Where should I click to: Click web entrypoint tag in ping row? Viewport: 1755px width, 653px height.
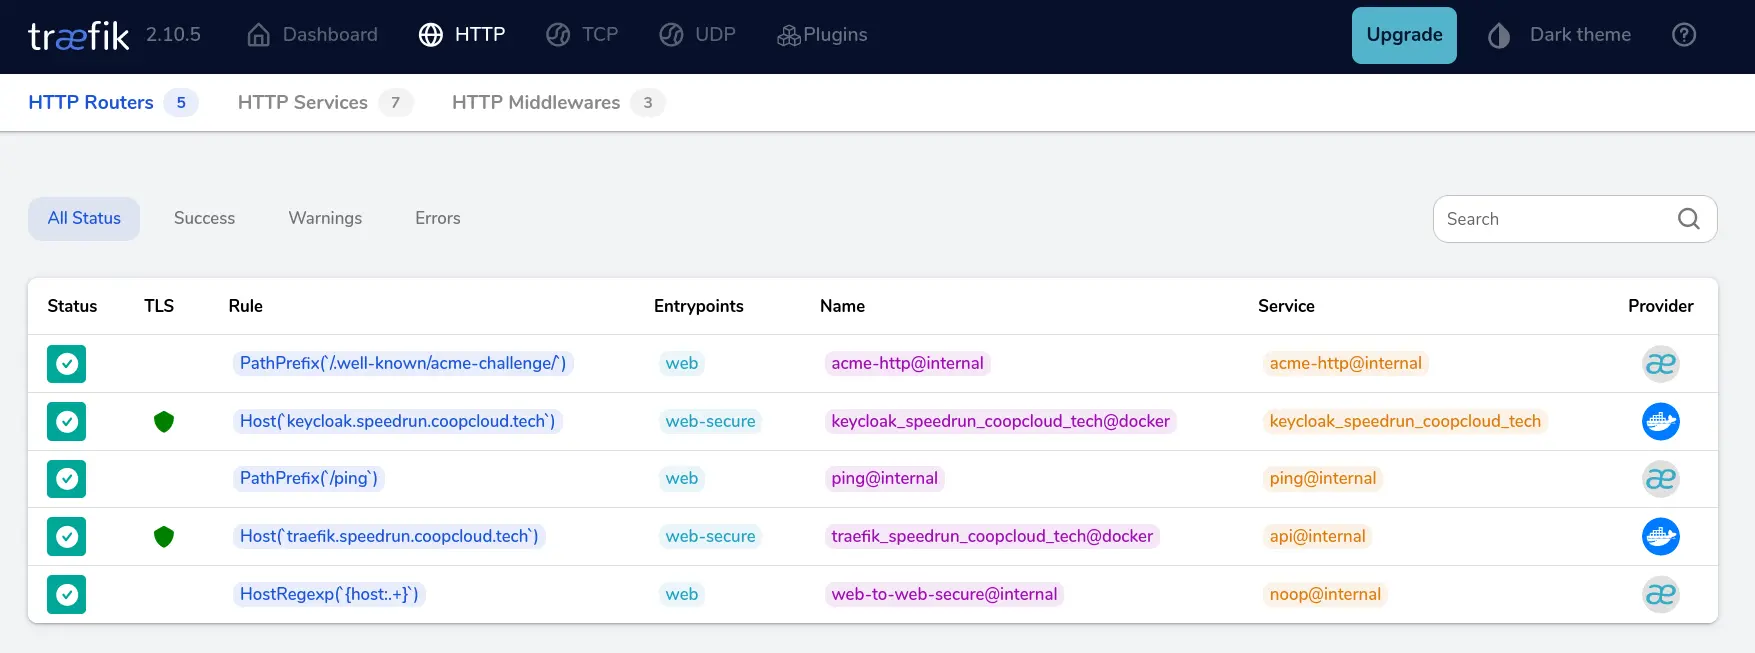[x=682, y=478]
